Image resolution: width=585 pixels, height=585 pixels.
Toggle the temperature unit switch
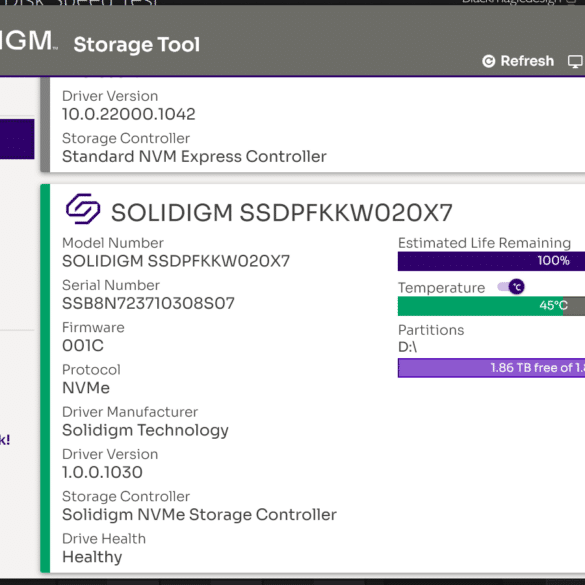tap(511, 287)
